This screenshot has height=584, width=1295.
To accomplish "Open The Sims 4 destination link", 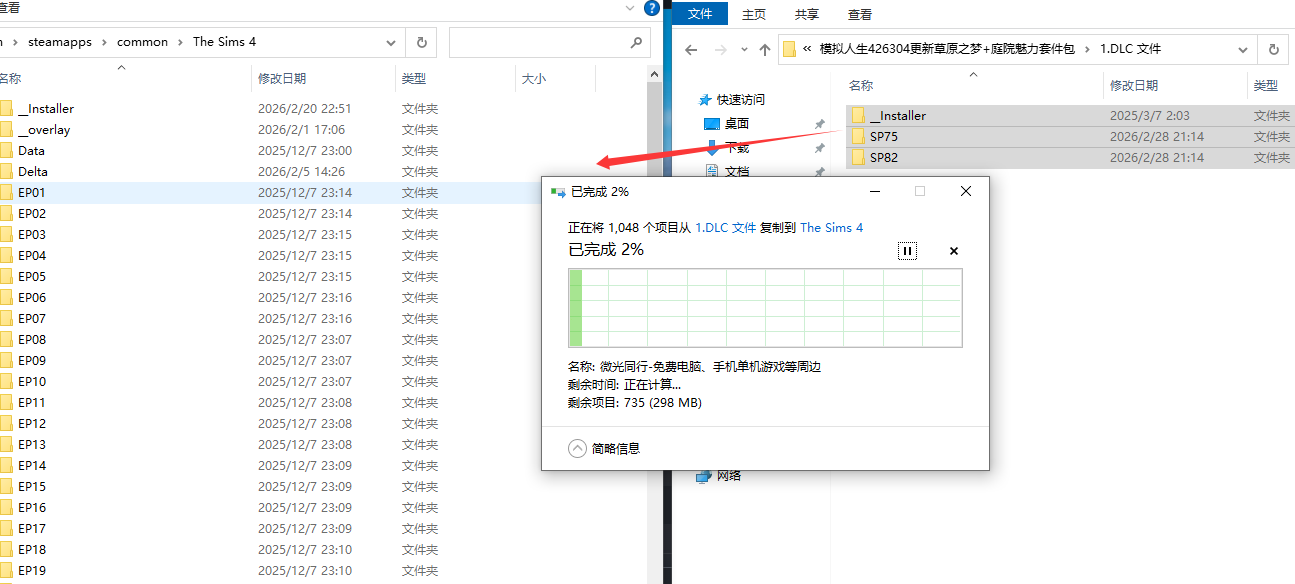I will pos(831,228).
